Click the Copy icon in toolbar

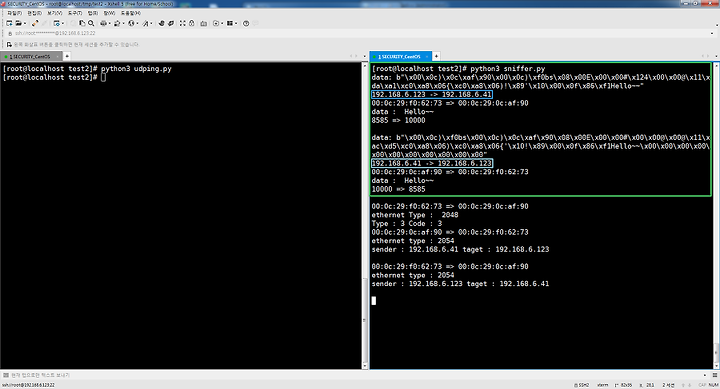coord(82,23)
